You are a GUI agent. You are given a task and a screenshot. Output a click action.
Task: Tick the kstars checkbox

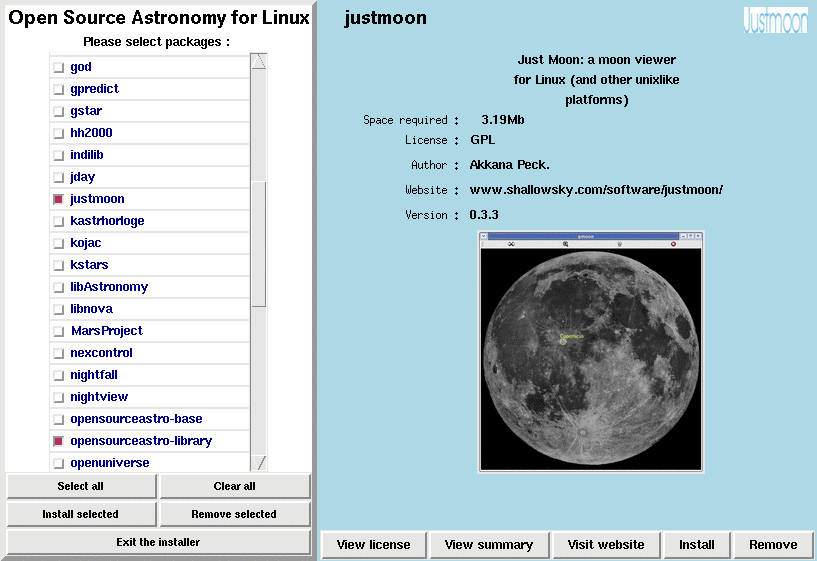click(58, 265)
